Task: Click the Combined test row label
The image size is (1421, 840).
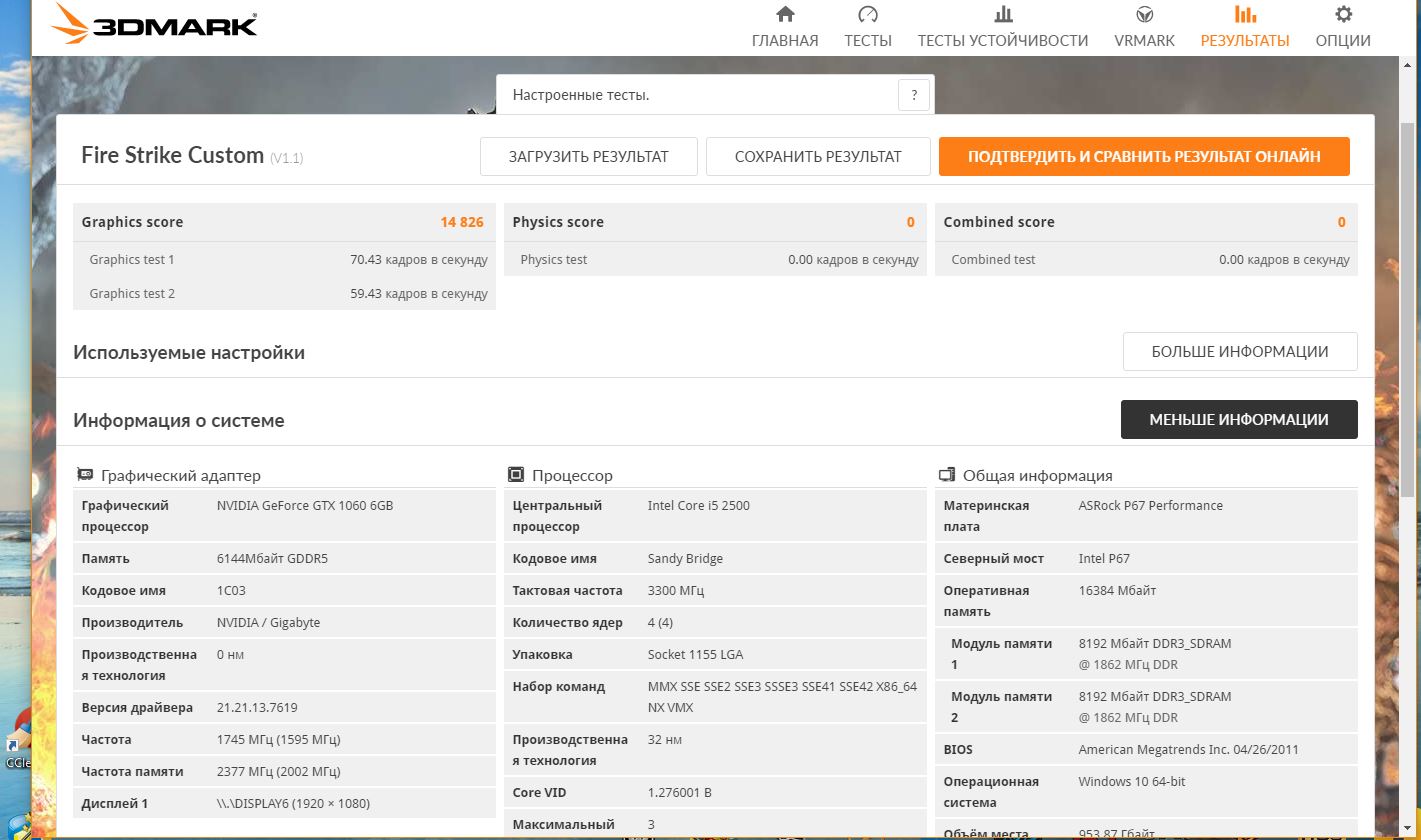Action: tap(993, 259)
